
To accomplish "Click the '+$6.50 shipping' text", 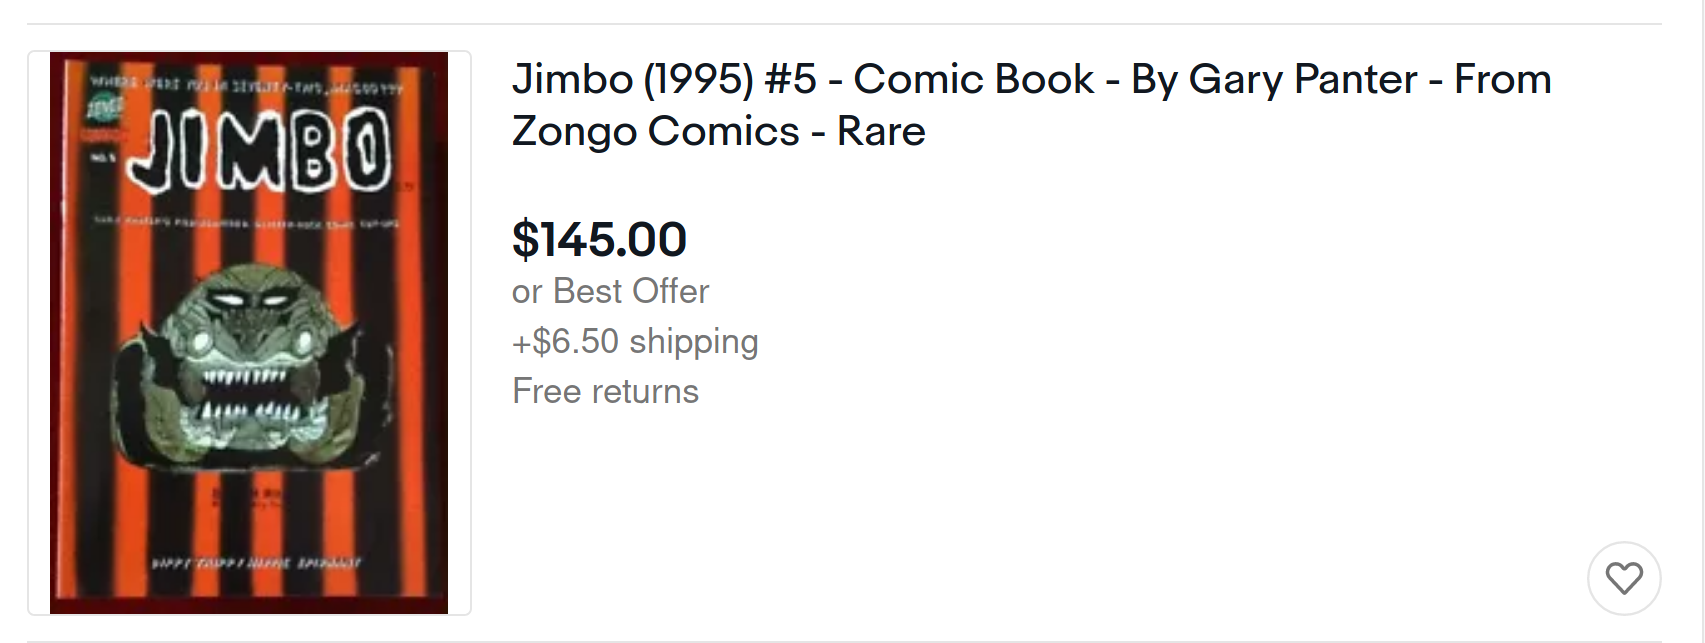I will point(635,341).
